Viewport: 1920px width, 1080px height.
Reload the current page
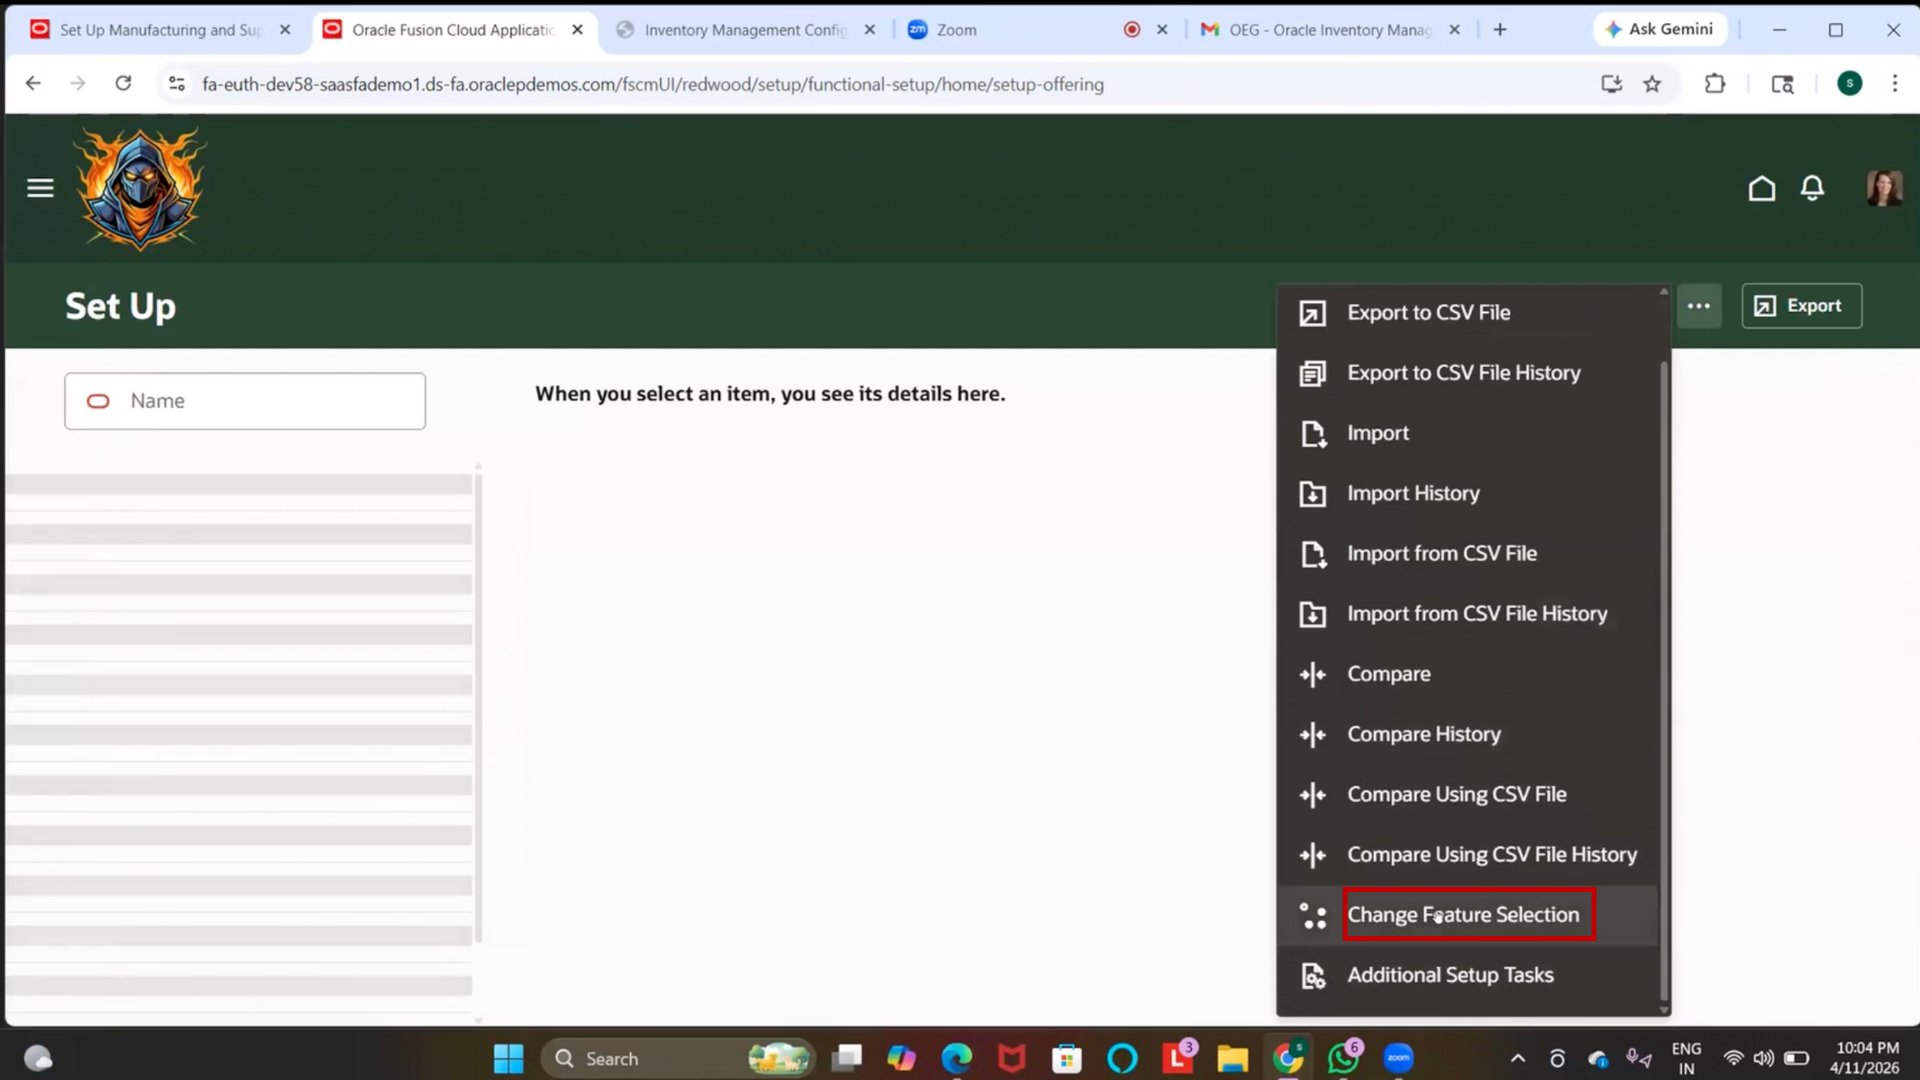123,84
